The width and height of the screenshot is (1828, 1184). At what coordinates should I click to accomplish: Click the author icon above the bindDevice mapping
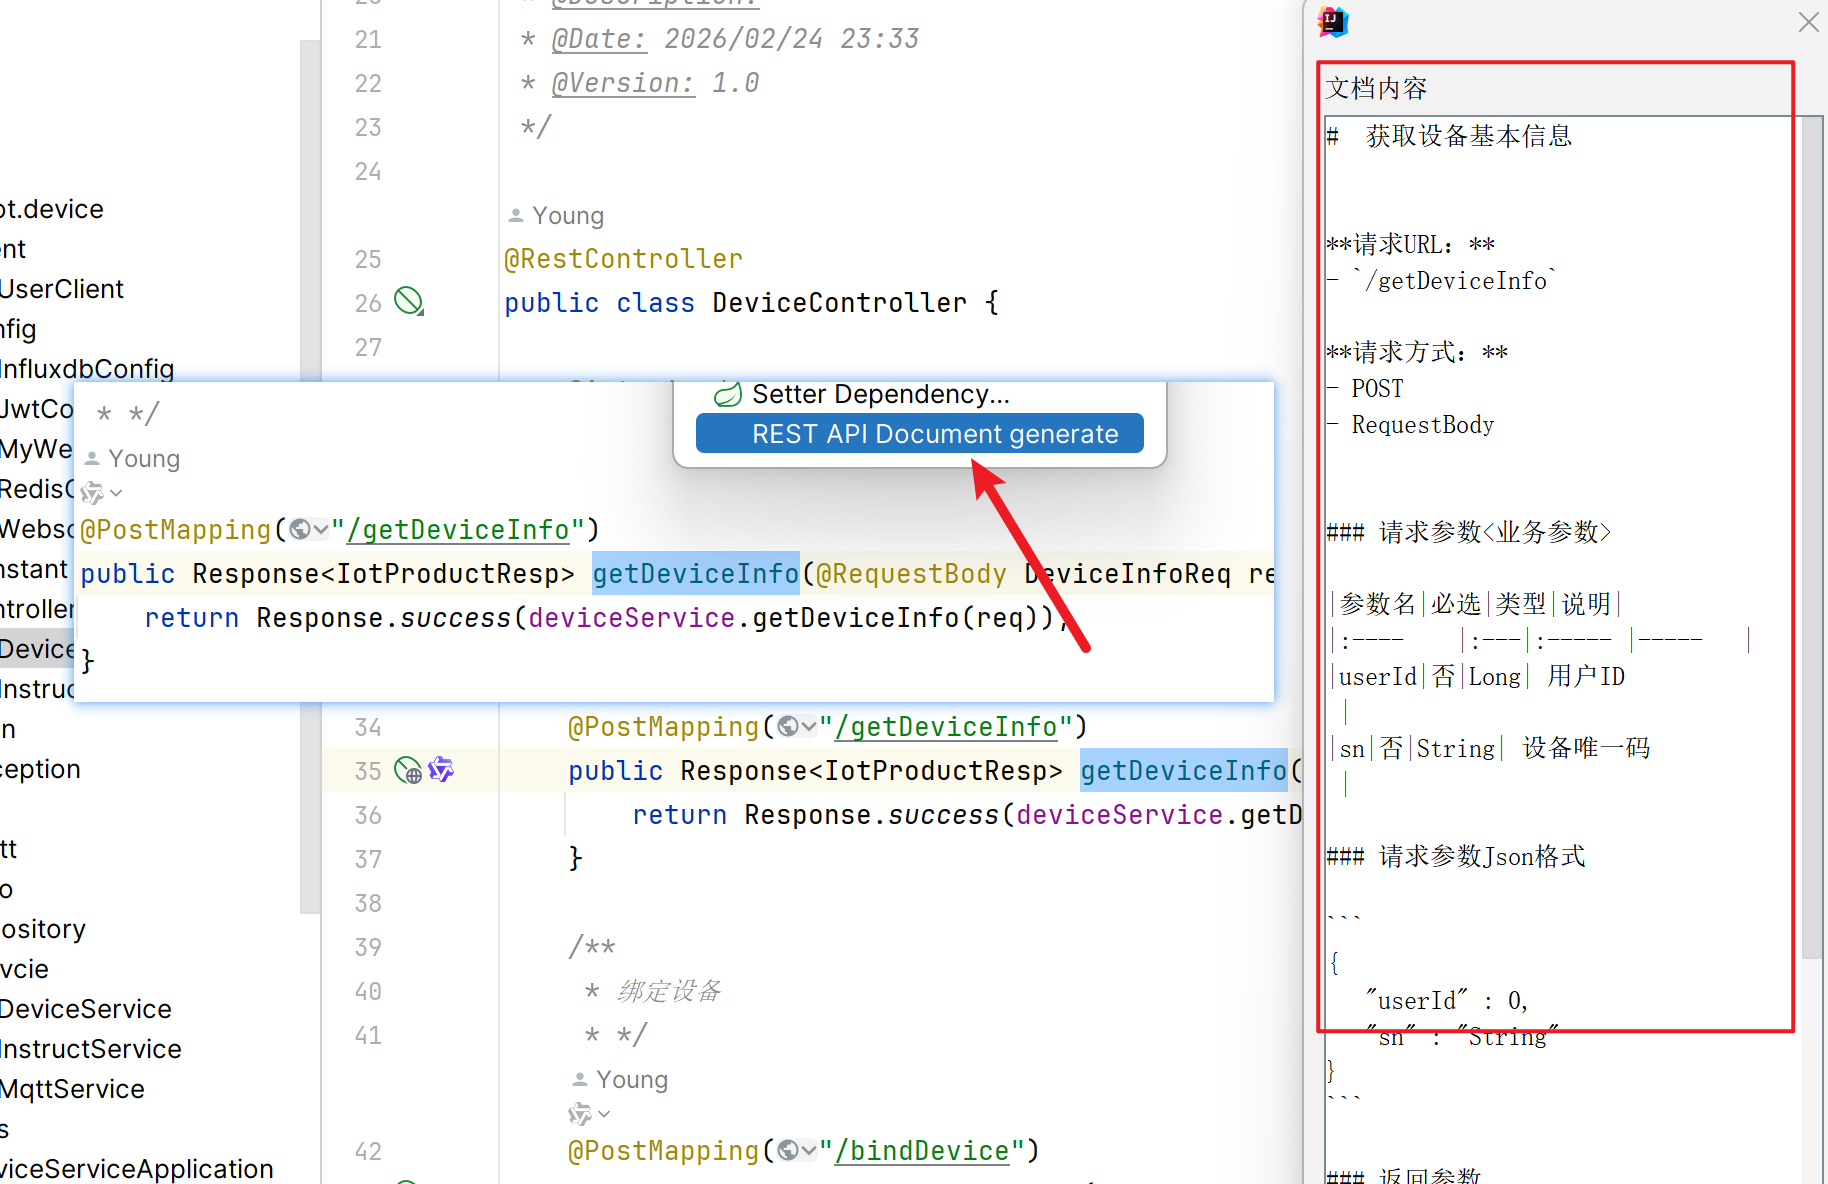[580, 1079]
